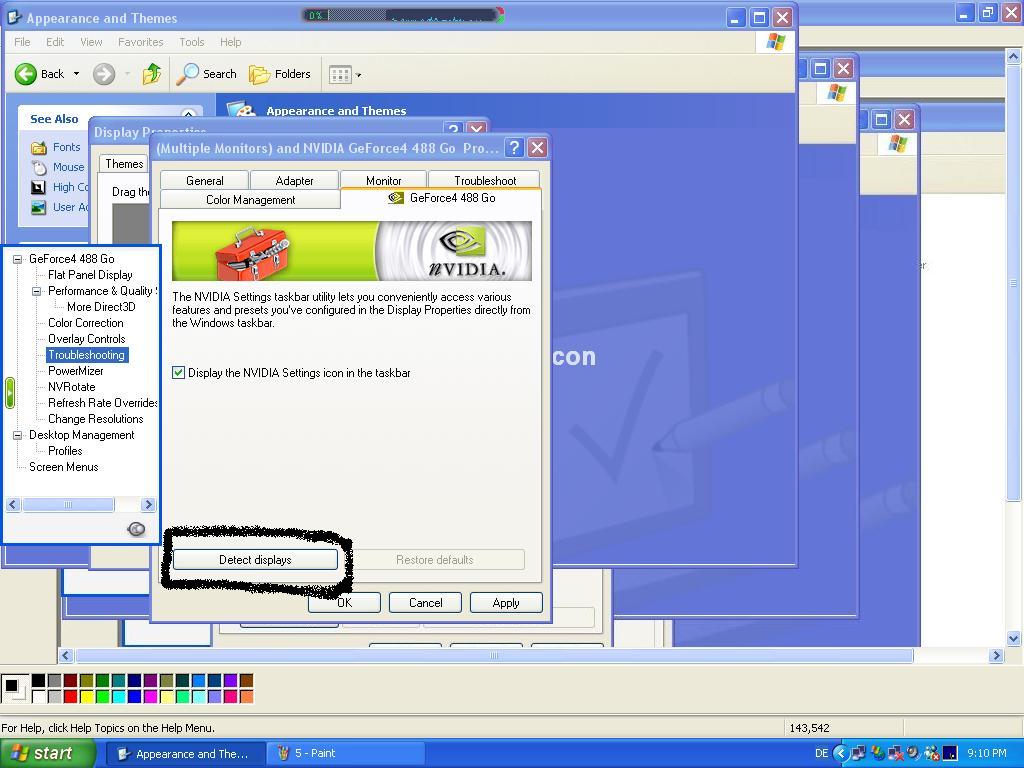Switch to the General tab
This screenshot has width=1024, height=768.
pyautogui.click(x=204, y=180)
